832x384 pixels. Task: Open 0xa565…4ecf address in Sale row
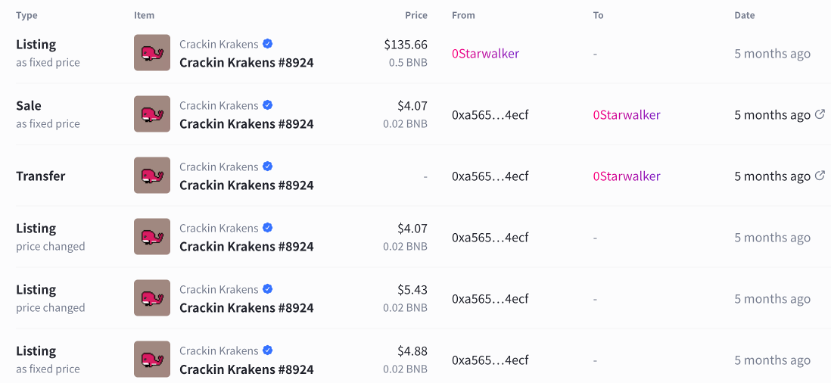click(x=490, y=115)
